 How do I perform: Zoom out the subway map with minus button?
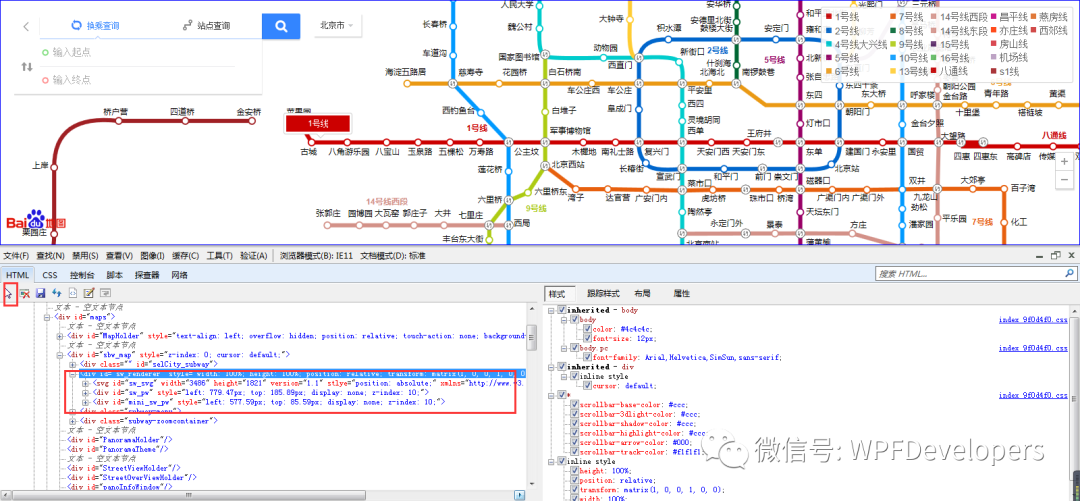coord(1065,179)
